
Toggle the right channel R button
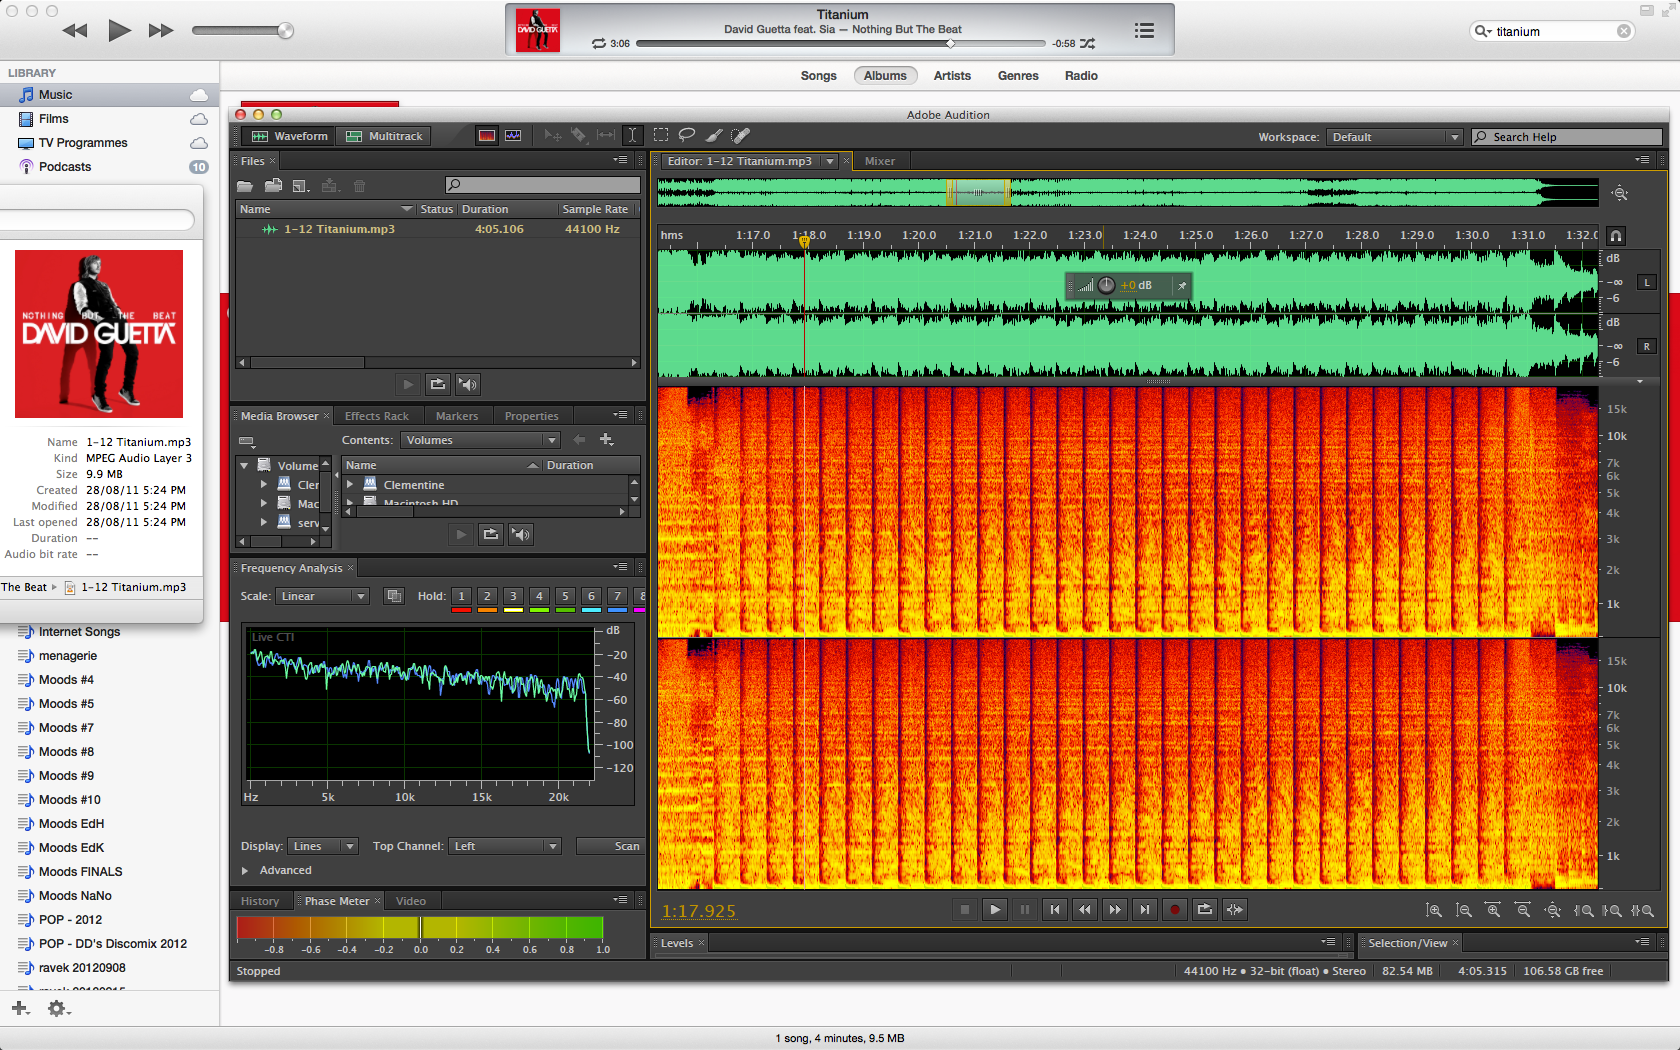tap(1646, 346)
